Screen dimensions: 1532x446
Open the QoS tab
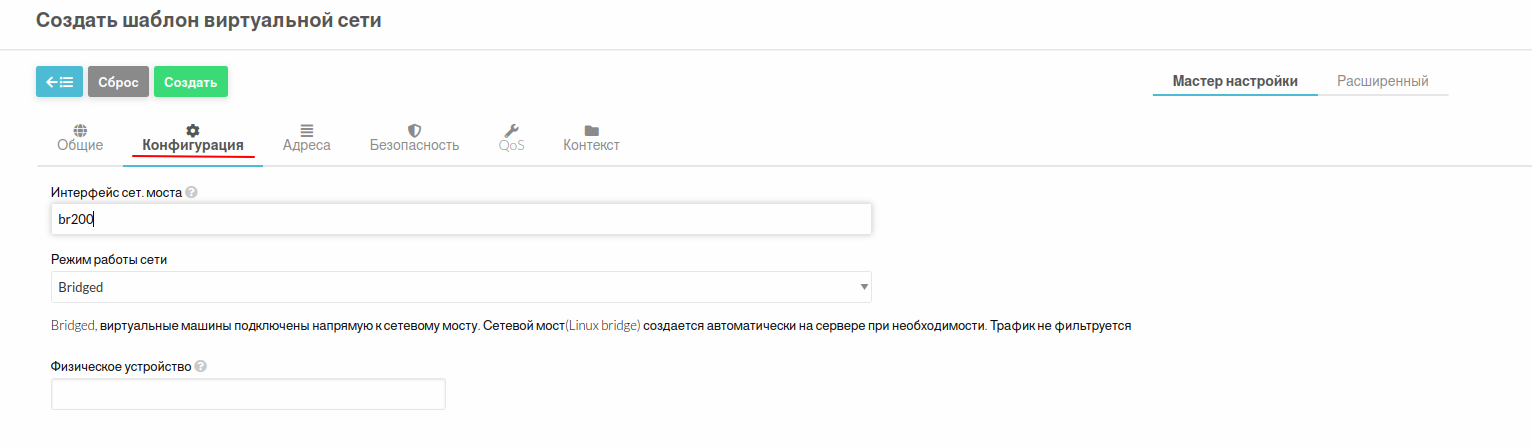tap(512, 139)
